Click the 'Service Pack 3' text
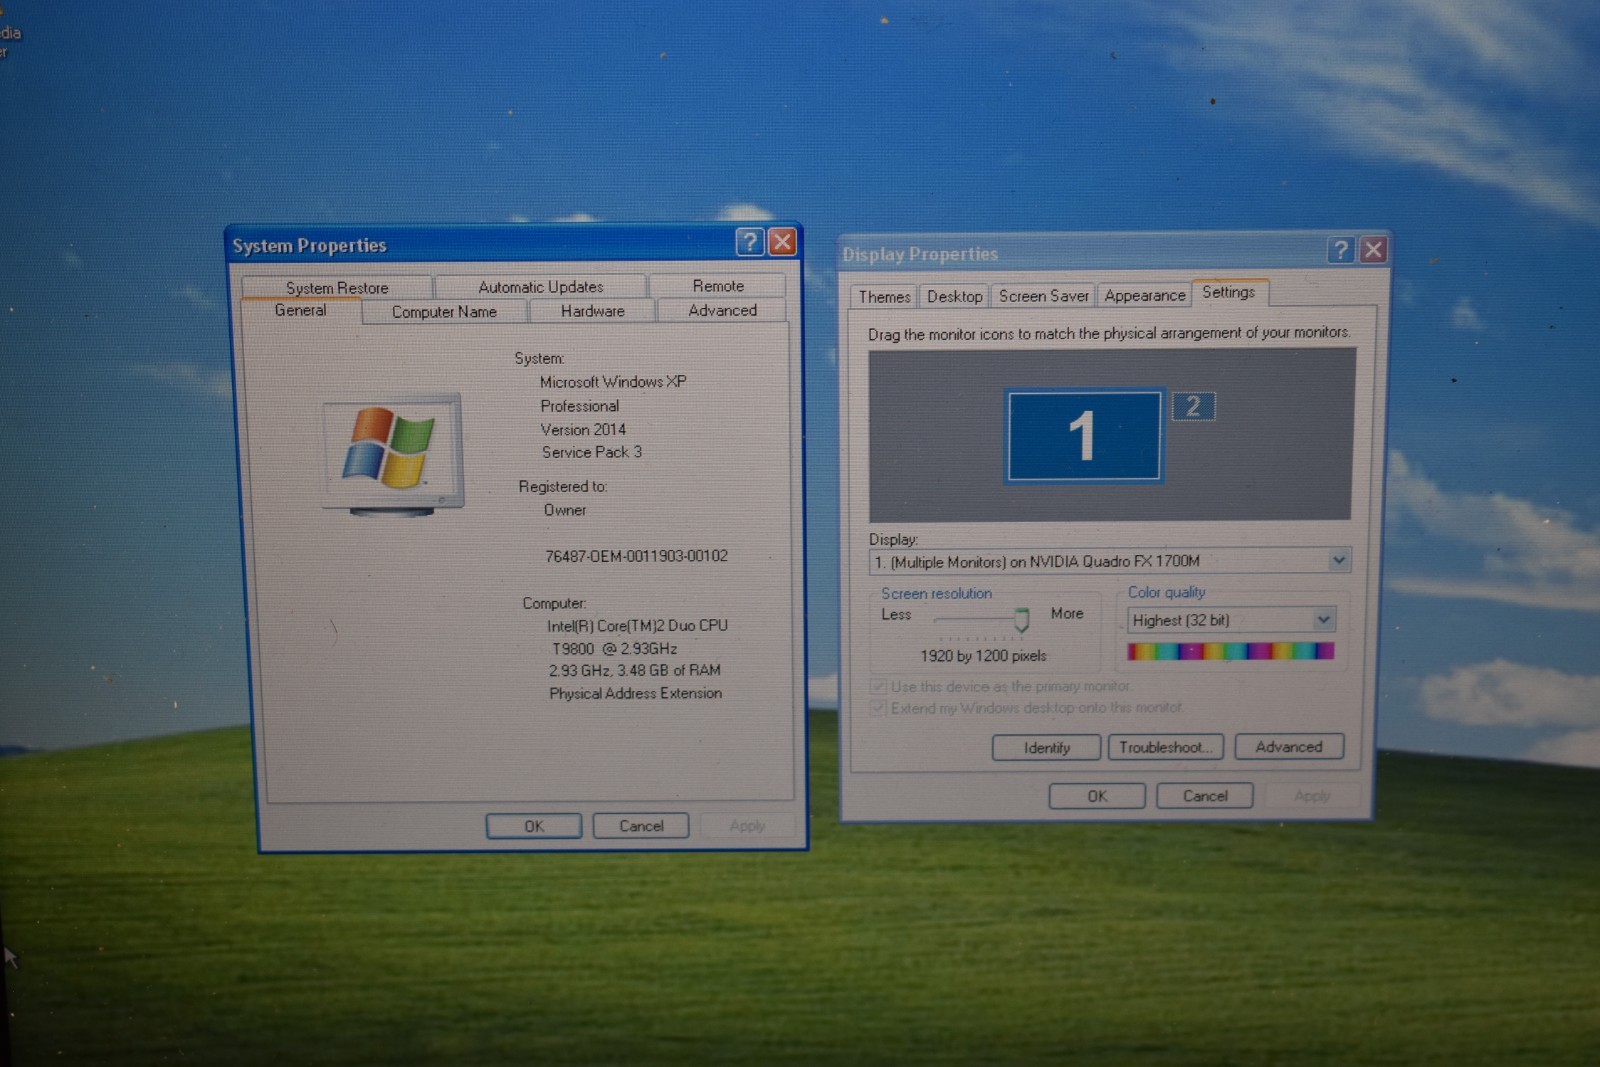The image size is (1600, 1067). 592,452
